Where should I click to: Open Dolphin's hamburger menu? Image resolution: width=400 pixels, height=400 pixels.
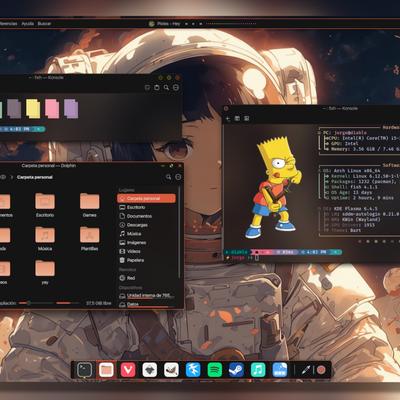[178, 177]
